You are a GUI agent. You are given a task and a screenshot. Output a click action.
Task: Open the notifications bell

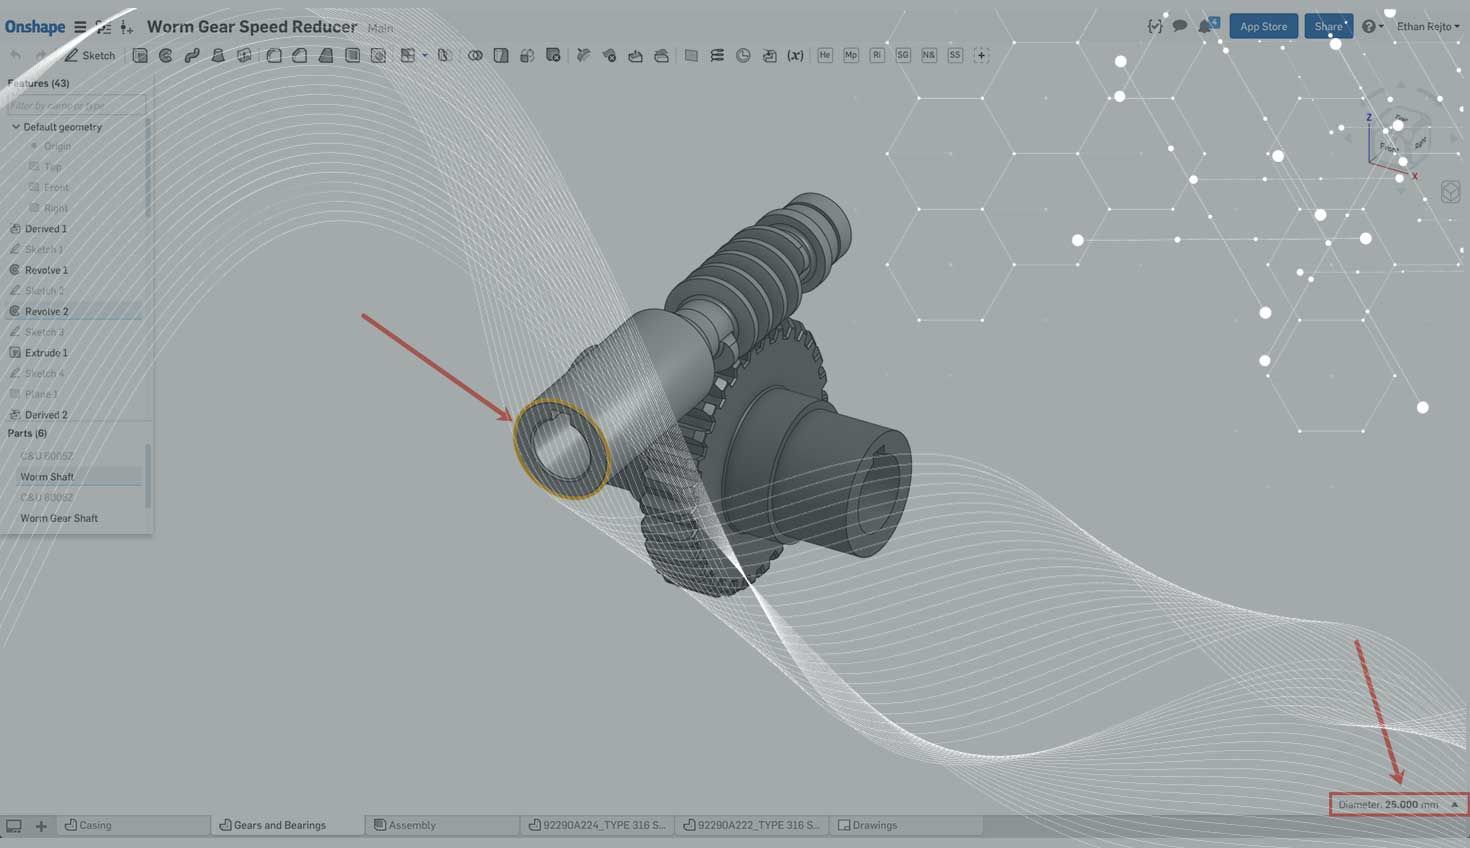point(1206,26)
